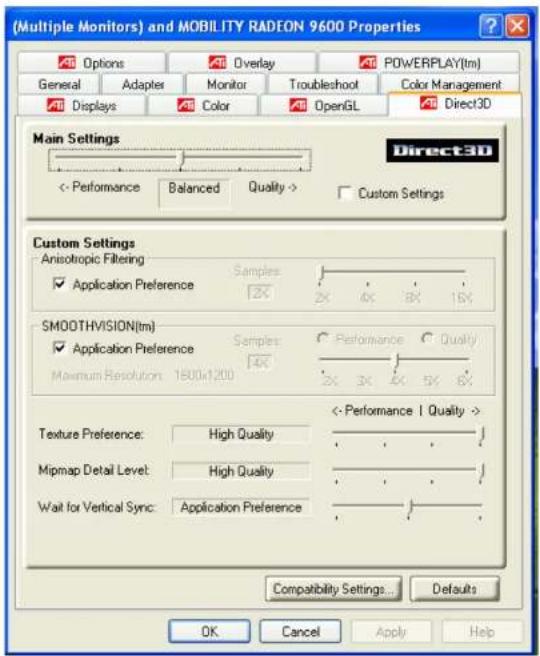Image resolution: width=540 pixels, height=656 pixels.
Task: Click Main Settings Performance-Quality slider thumb
Action: coord(181,159)
